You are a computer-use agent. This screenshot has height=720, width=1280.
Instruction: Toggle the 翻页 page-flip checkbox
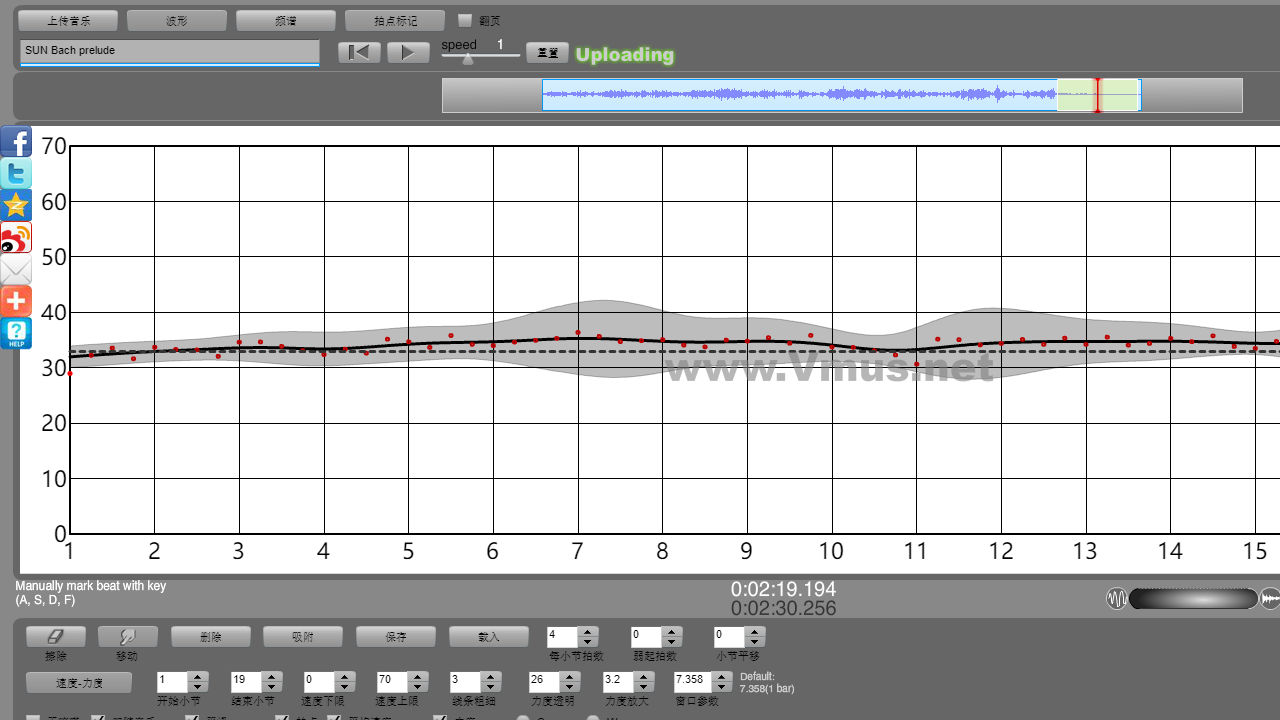click(x=464, y=20)
